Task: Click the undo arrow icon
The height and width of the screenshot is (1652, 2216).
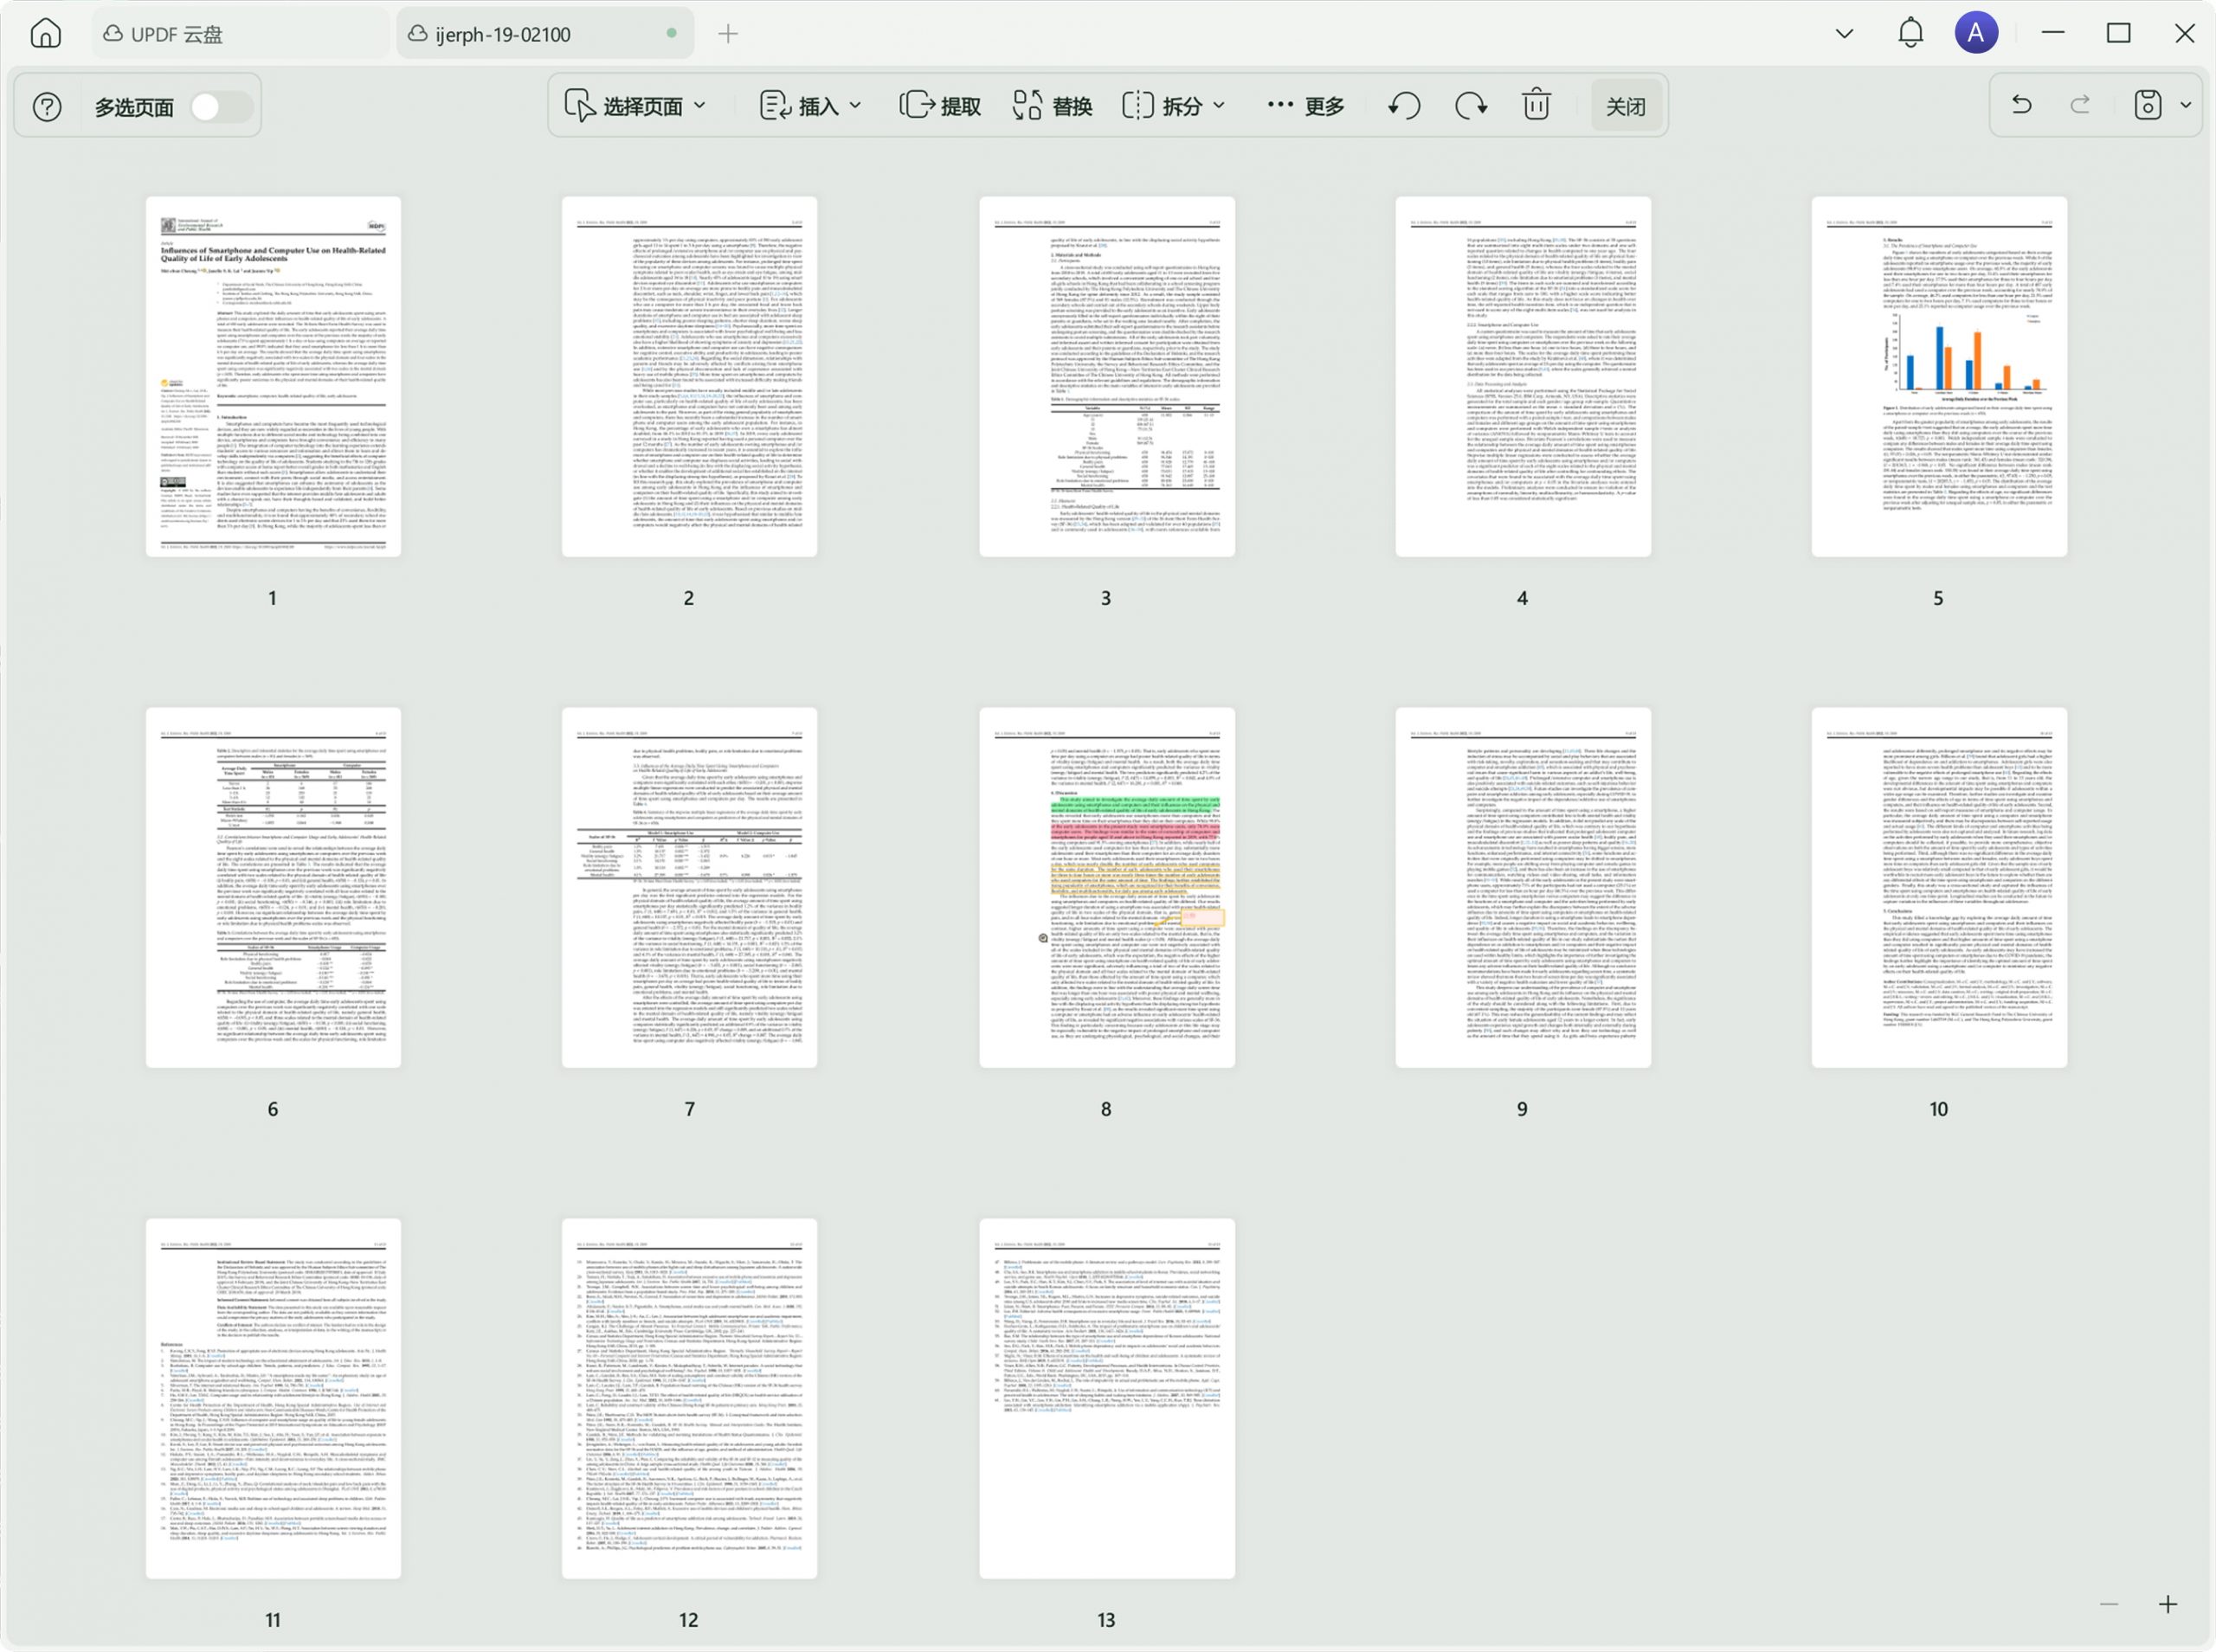Action: [2021, 105]
